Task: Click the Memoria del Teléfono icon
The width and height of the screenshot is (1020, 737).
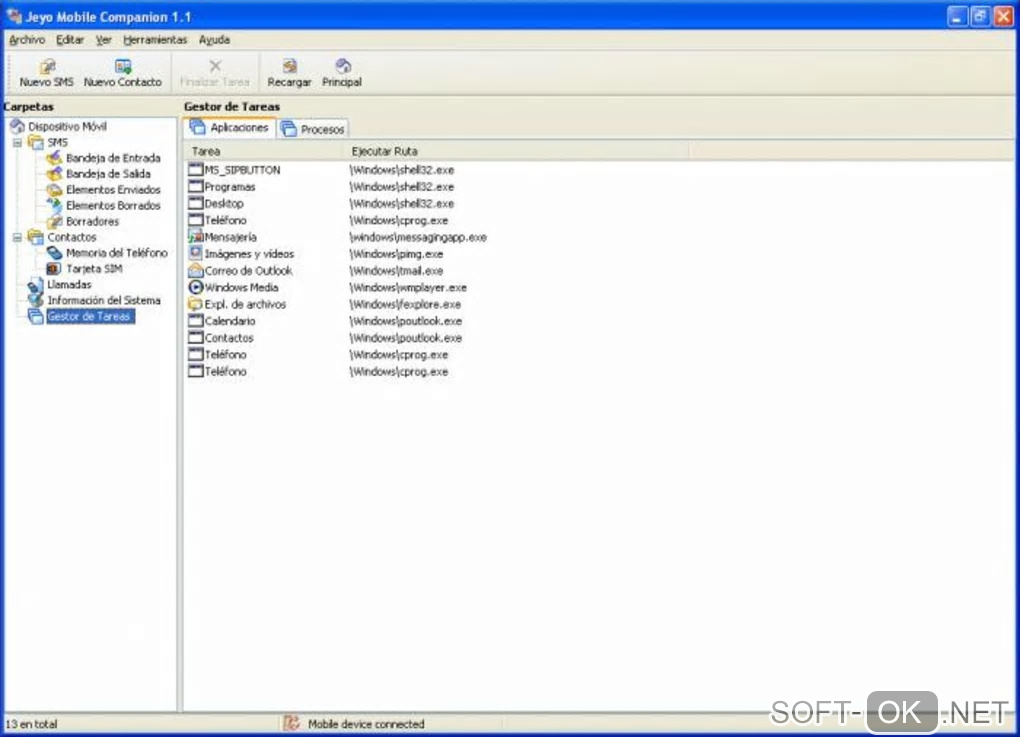Action: tap(55, 253)
